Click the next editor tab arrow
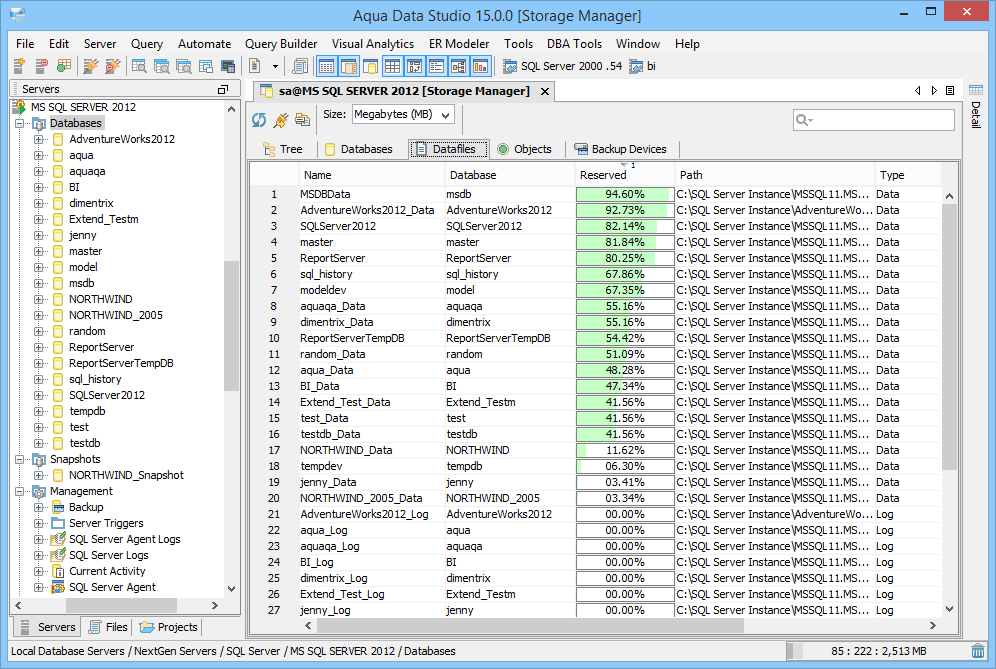 pyautogui.click(x=934, y=91)
